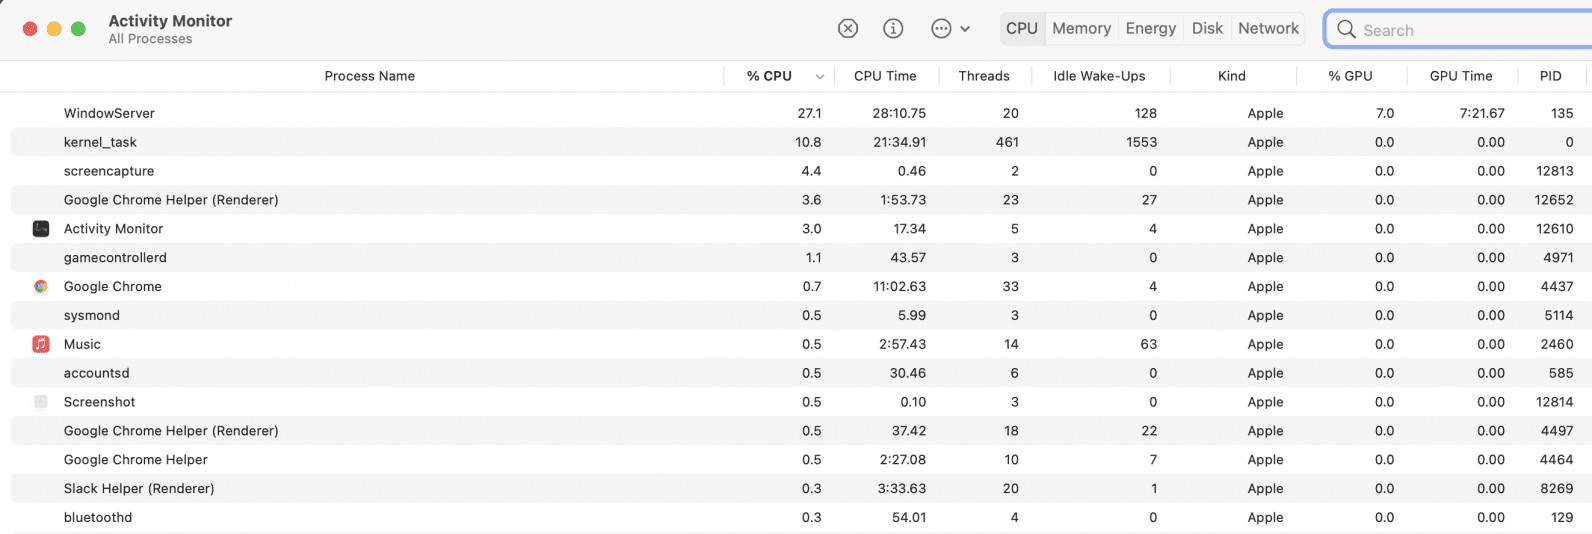This screenshot has height=534, width=1592.
Task: Select the screencapture process row
Action: click(x=800, y=171)
